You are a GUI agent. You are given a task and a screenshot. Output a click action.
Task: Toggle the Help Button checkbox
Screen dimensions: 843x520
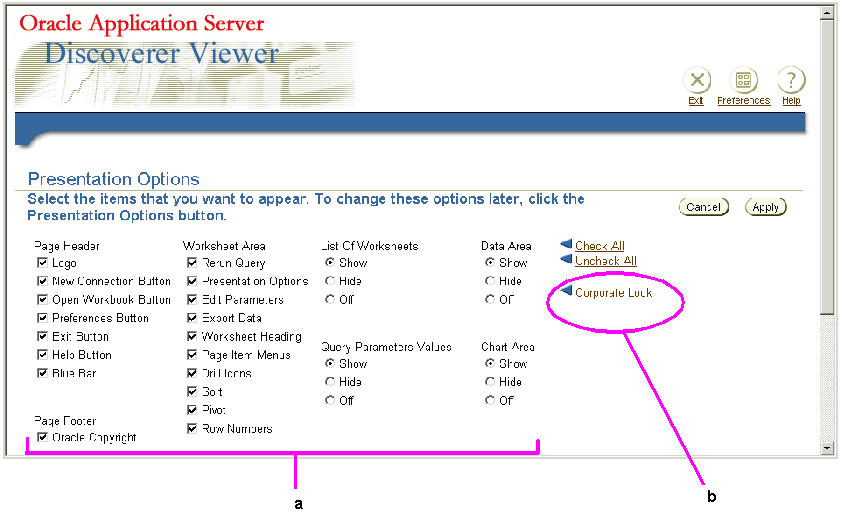point(42,354)
